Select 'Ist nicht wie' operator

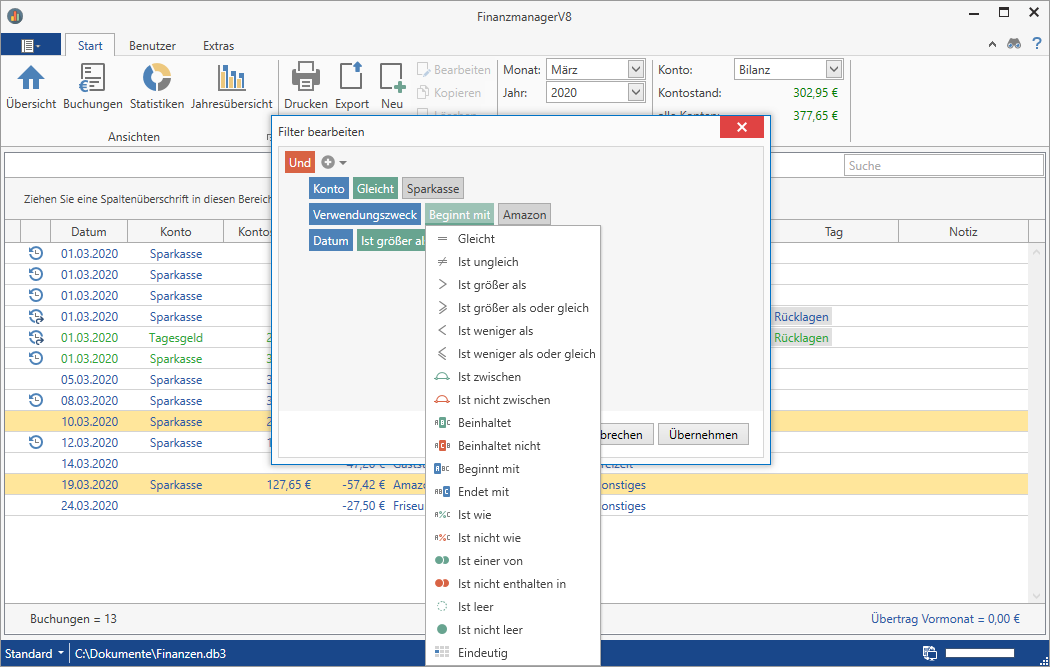(513, 538)
